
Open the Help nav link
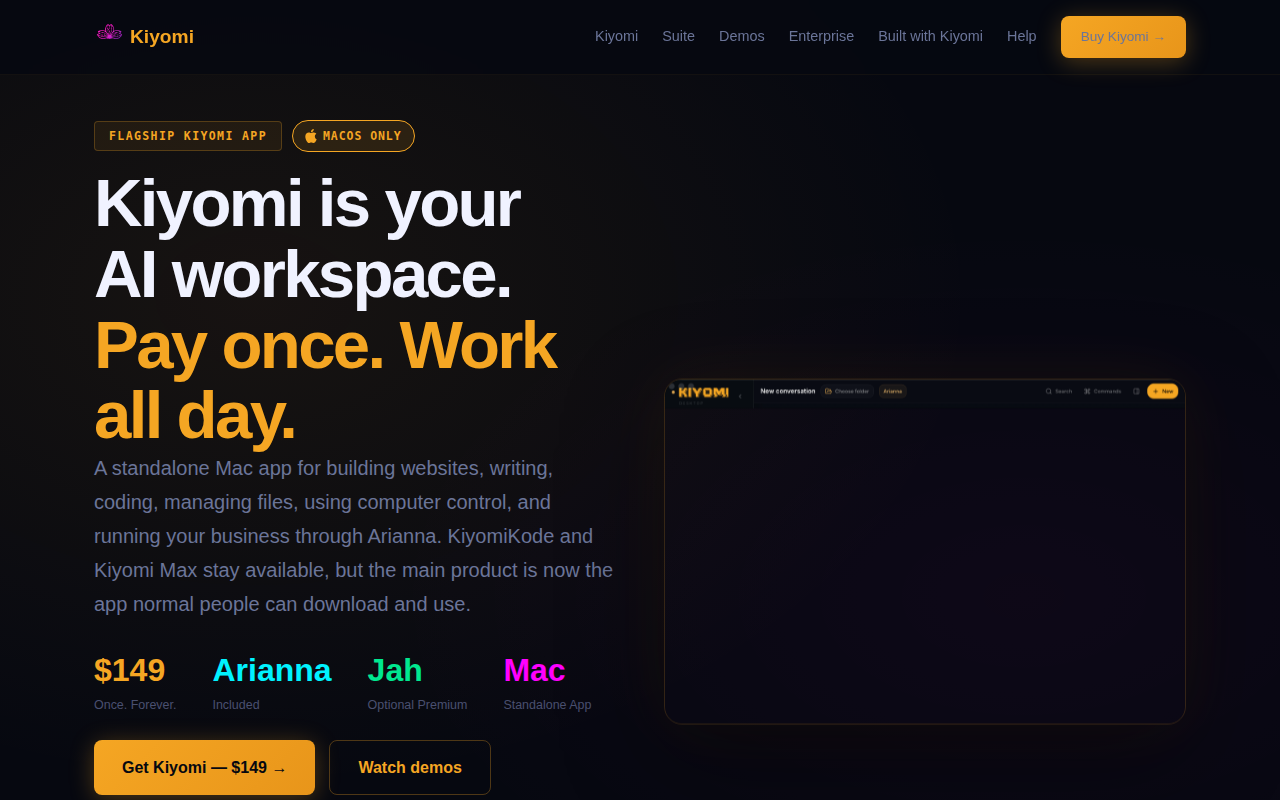(x=1022, y=36)
